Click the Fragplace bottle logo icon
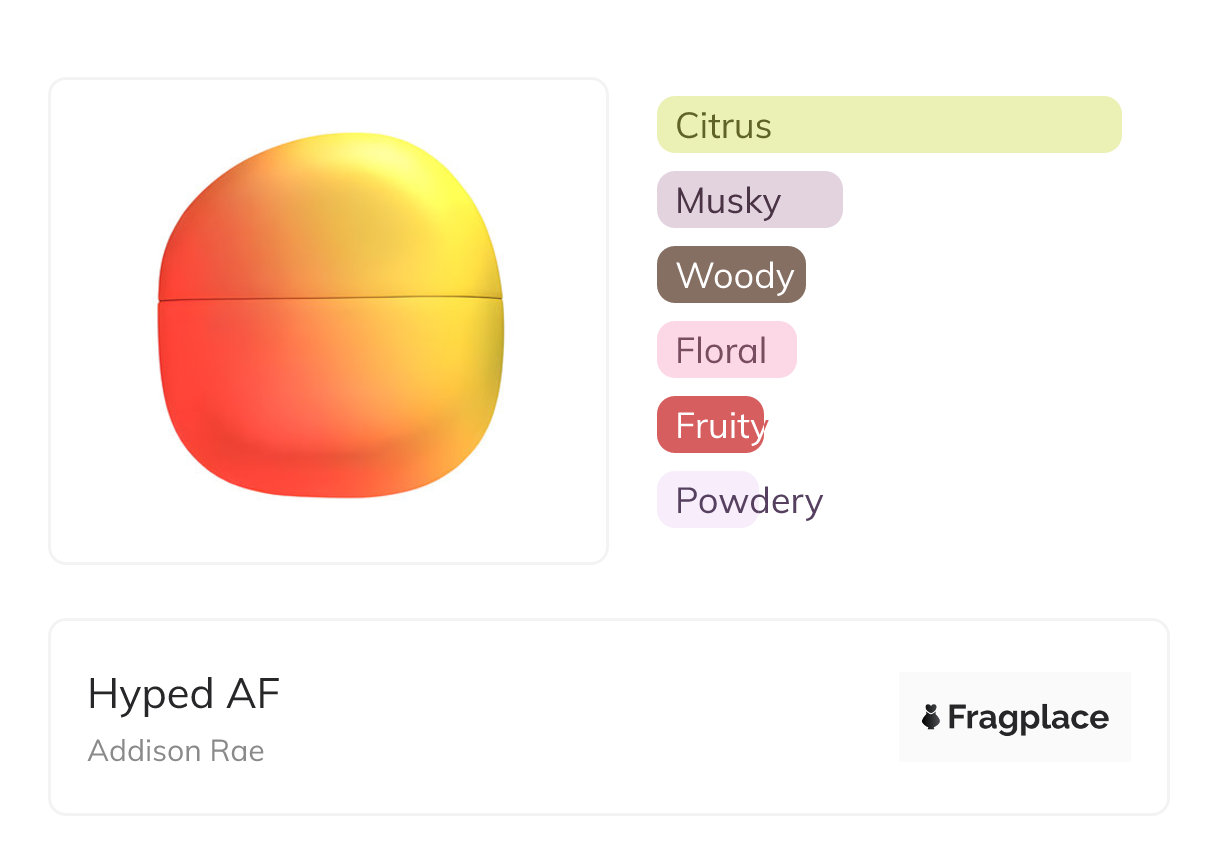 931,717
